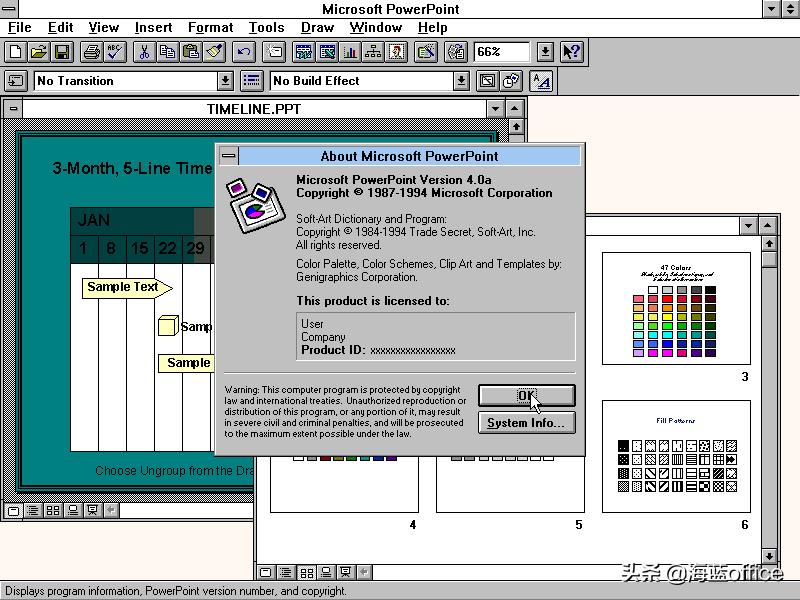
Task: Insert an Organization Chart
Action: (374, 52)
